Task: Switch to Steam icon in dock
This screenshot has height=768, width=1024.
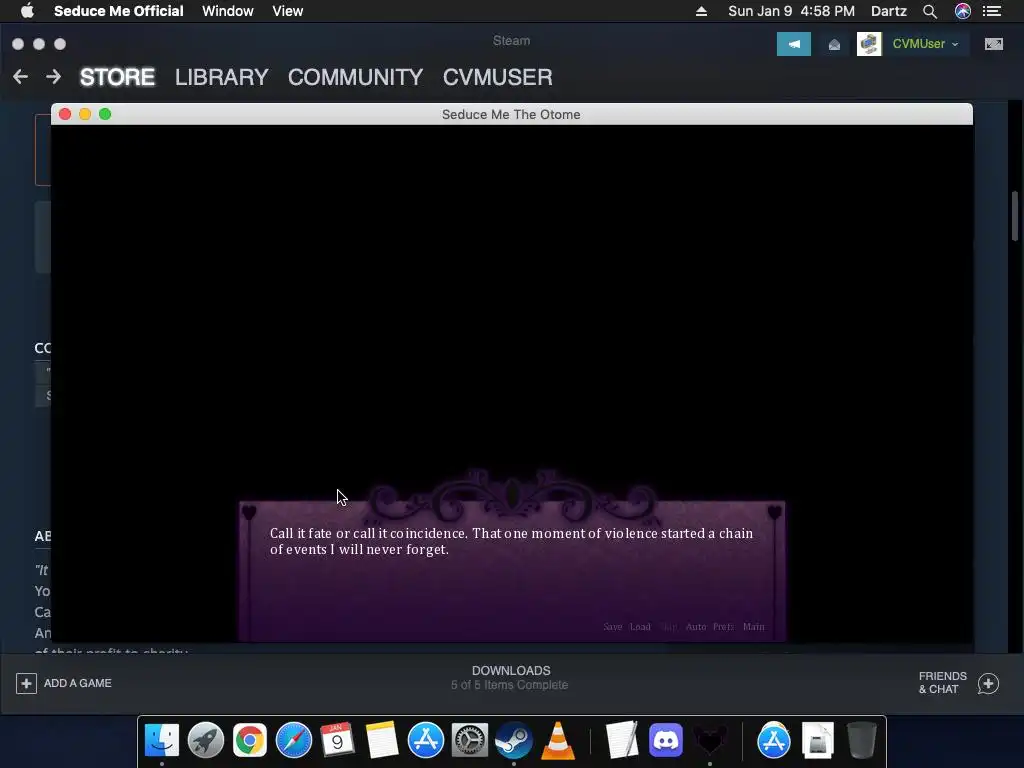Action: (x=513, y=741)
